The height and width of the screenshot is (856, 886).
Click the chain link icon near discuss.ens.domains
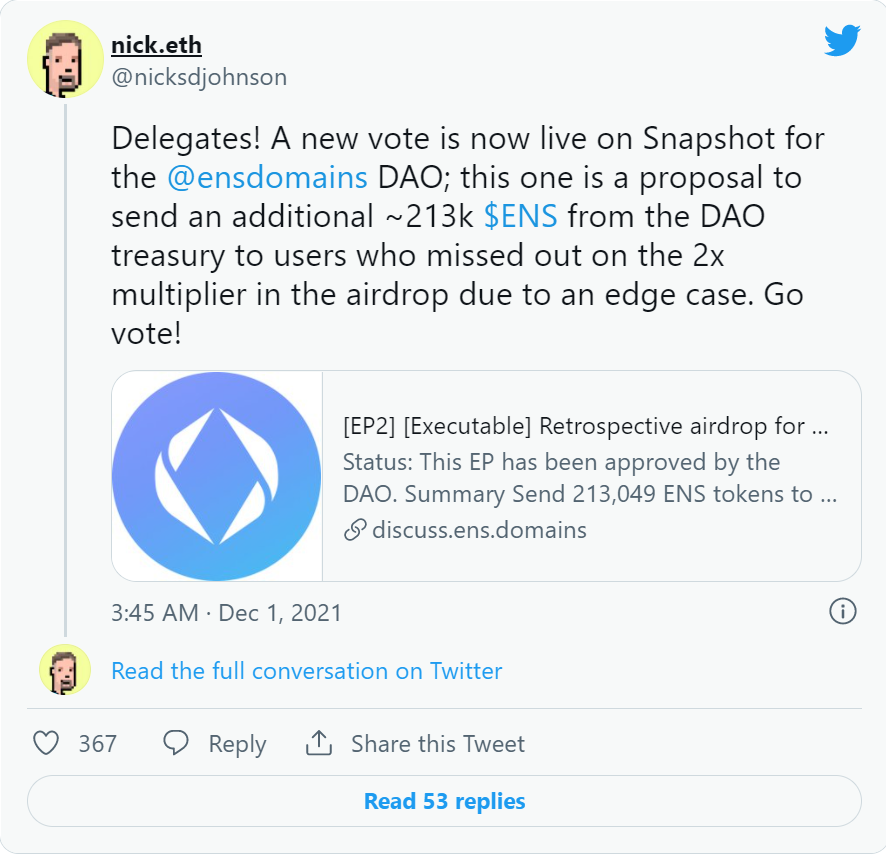[x=355, y=530]
